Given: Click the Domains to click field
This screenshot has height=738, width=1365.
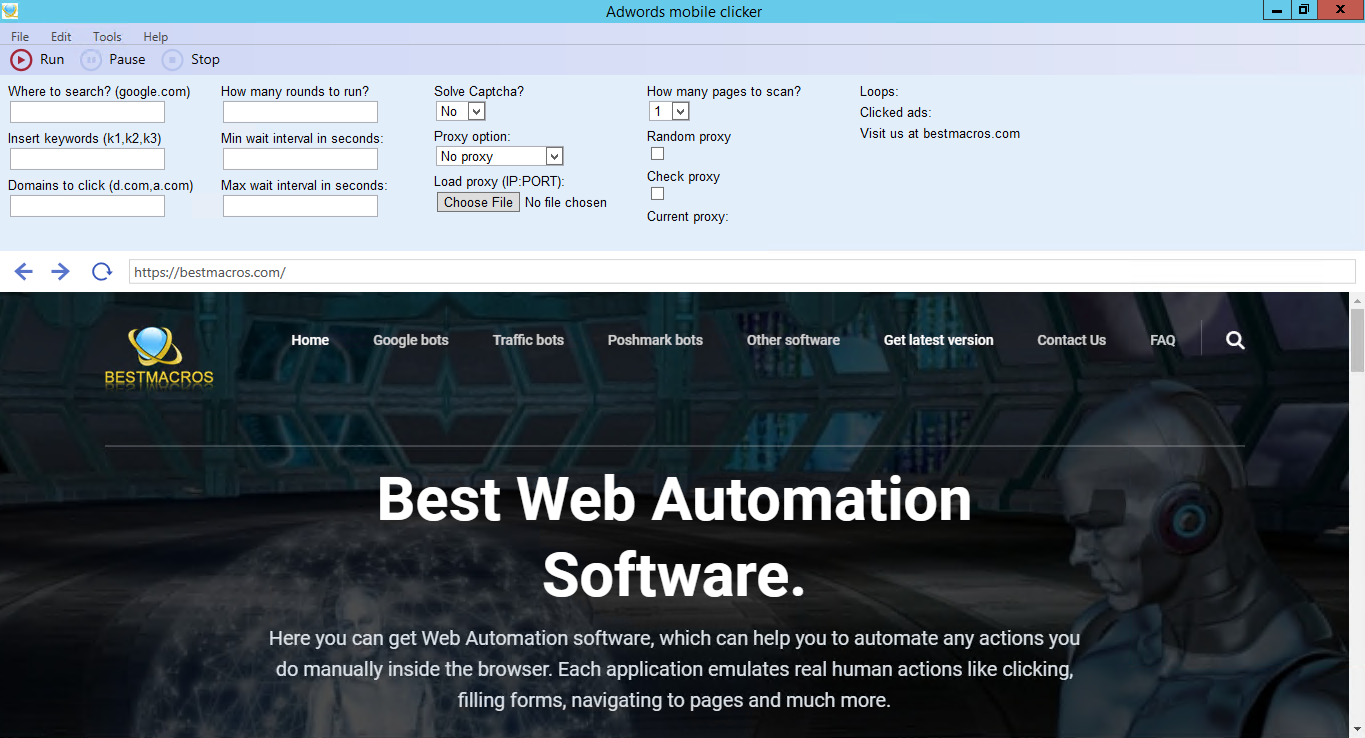Looking at the screenshot, I should point(87,206).
